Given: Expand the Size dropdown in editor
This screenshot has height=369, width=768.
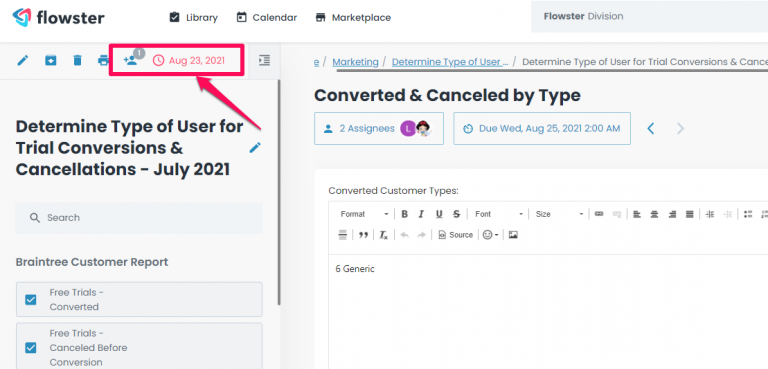Looking at the screenshot, I should click(x=559, y=214).
